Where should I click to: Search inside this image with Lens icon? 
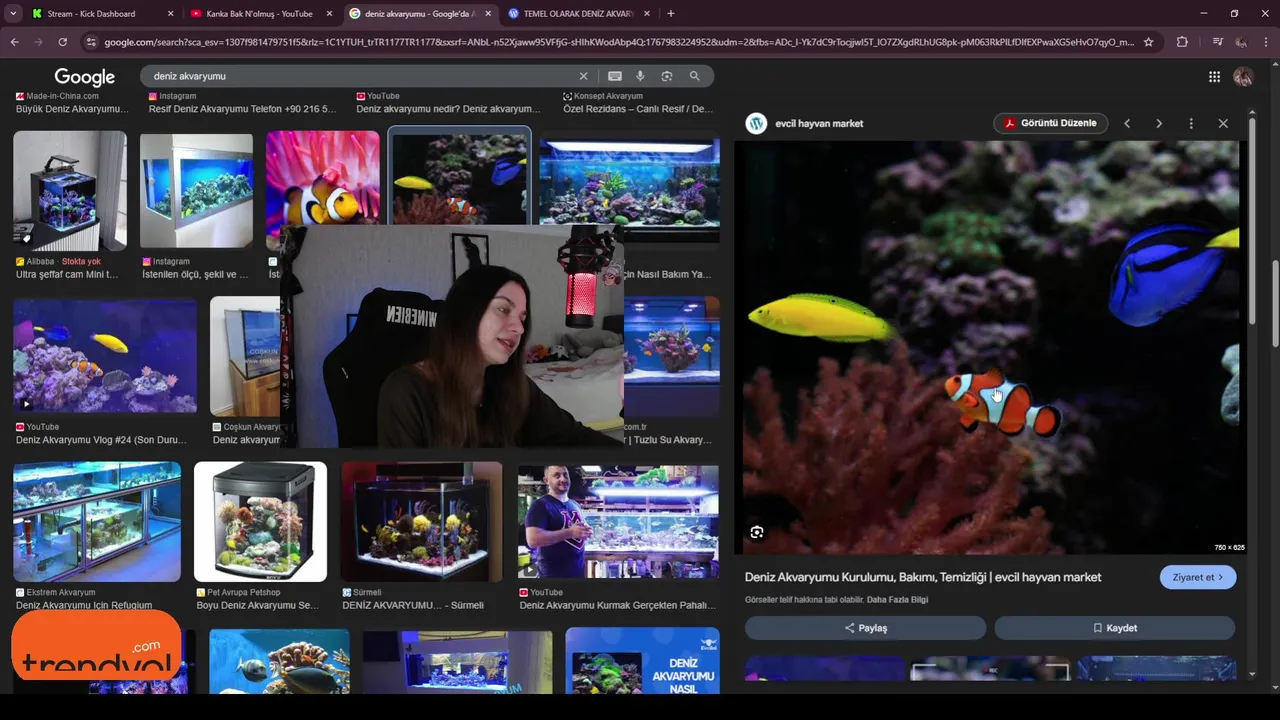pos(757,532)
